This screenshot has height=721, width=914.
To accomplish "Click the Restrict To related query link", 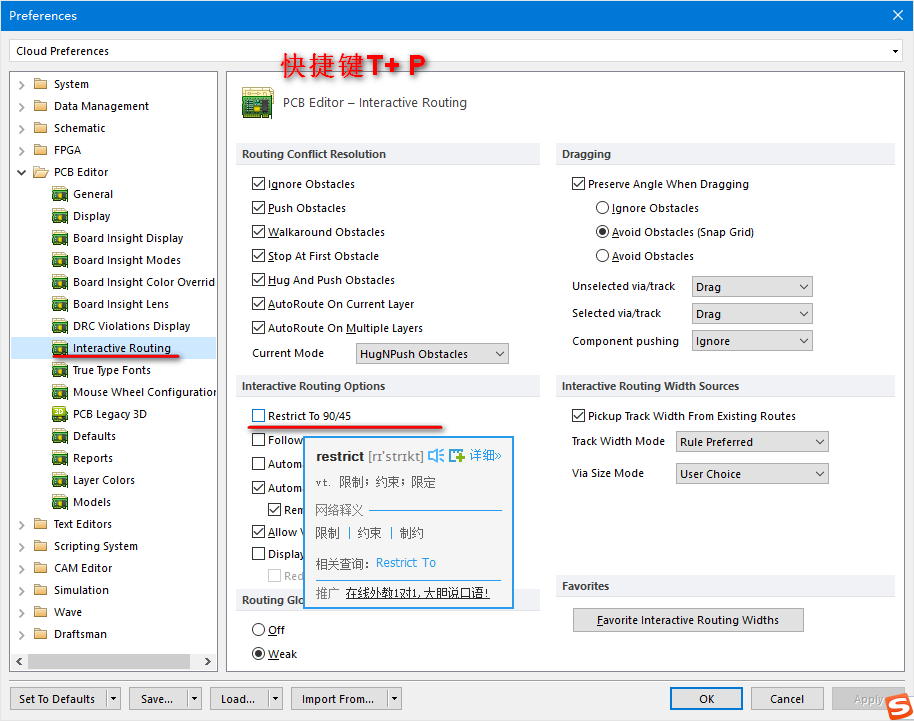I will (x=406, y=563).
